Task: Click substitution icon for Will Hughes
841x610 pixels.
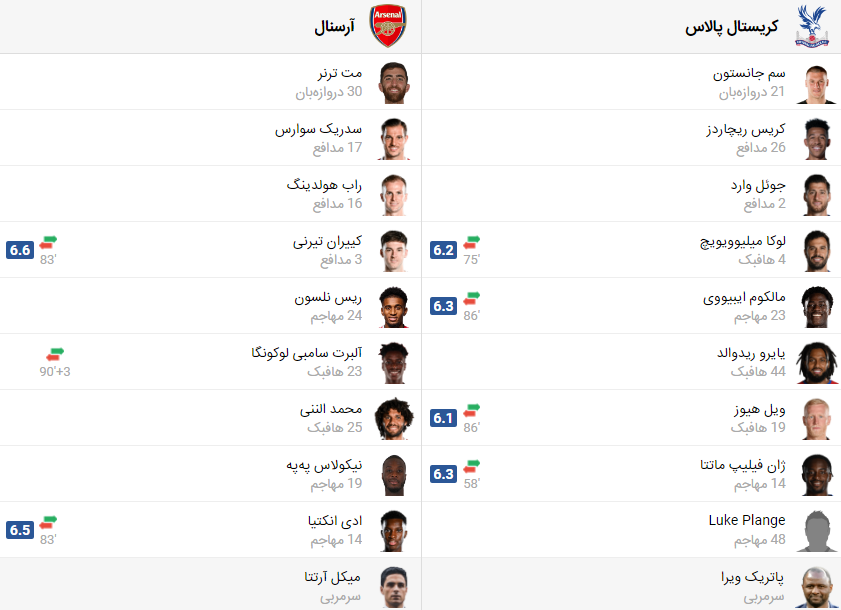Action: click(x=471, y=410)
